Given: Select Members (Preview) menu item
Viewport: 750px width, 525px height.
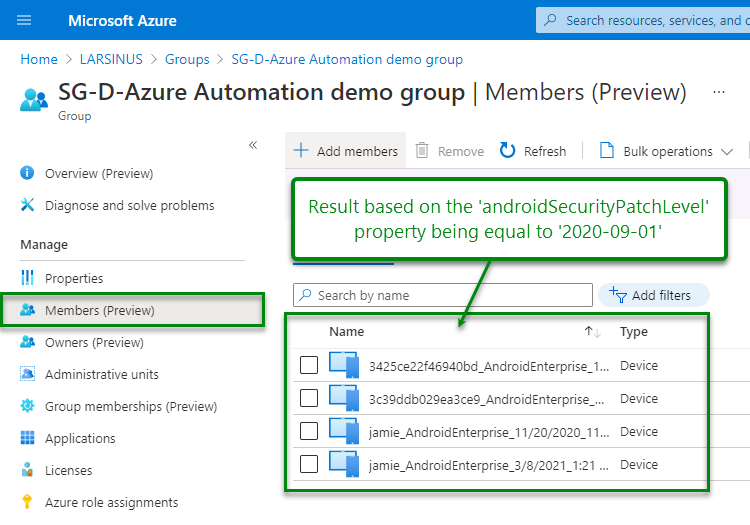Looking at the screenshot, I should [100, 310].
